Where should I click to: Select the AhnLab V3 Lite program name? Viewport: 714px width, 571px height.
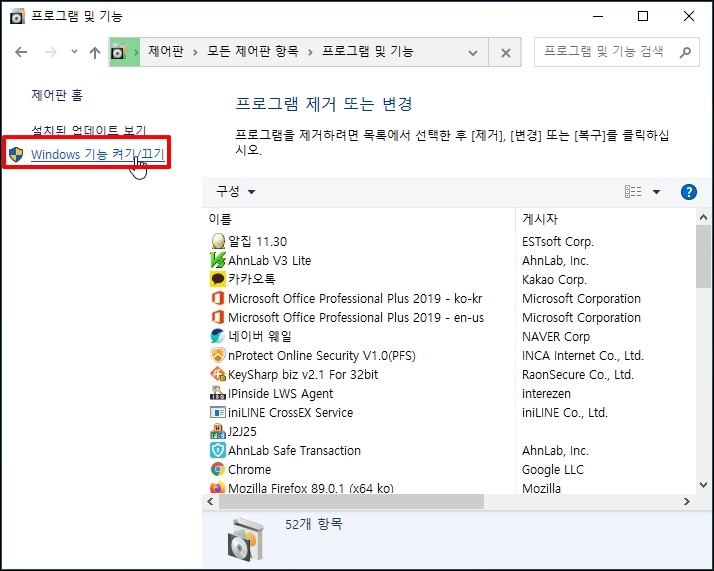coord(270,260)
